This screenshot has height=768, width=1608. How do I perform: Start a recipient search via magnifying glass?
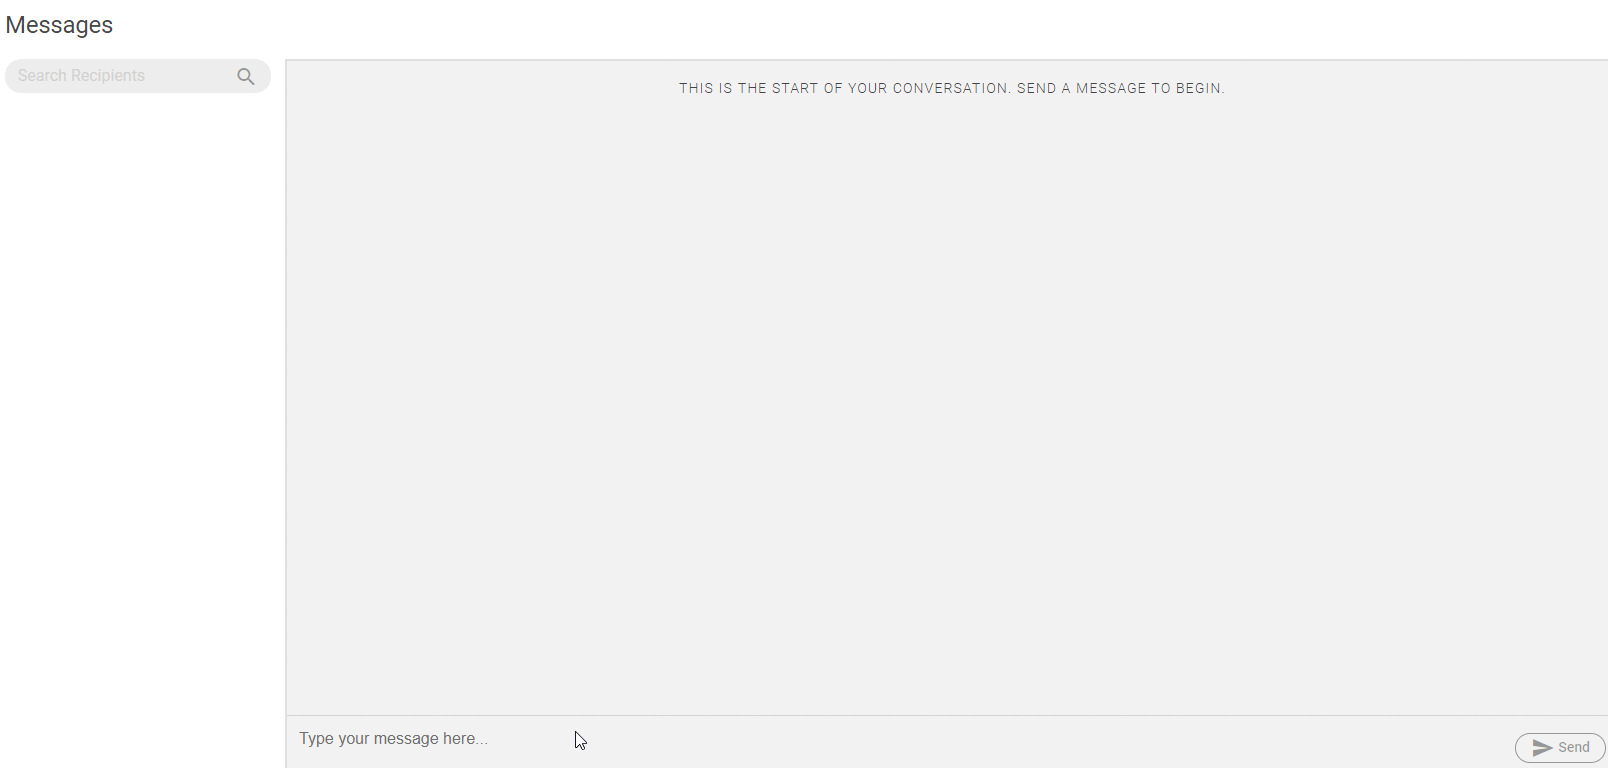(246, 76)
